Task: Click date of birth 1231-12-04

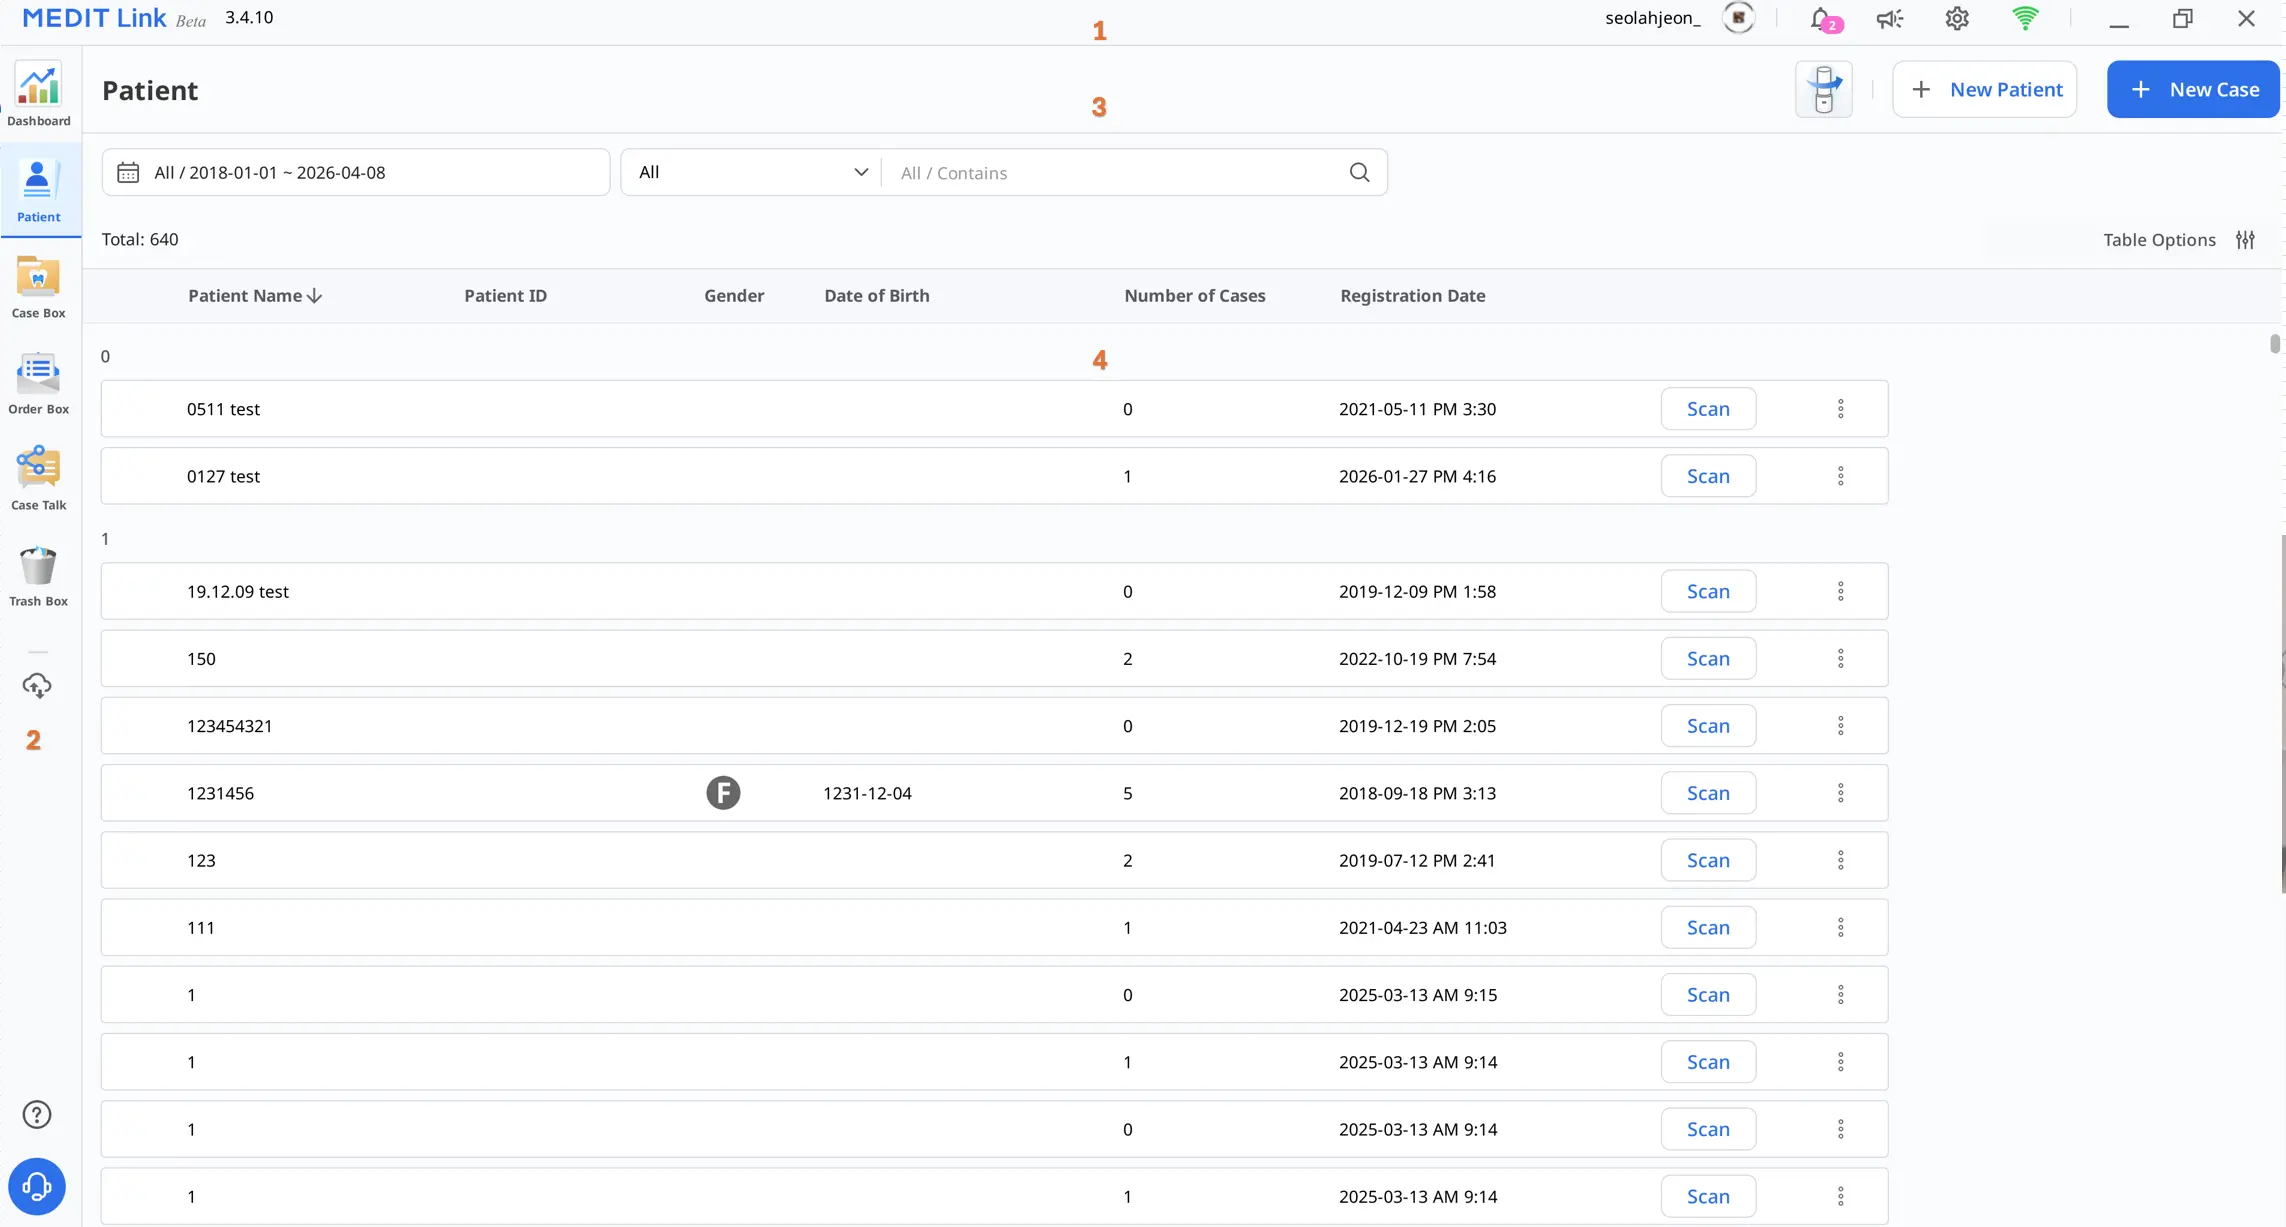Action: [867, 793]
